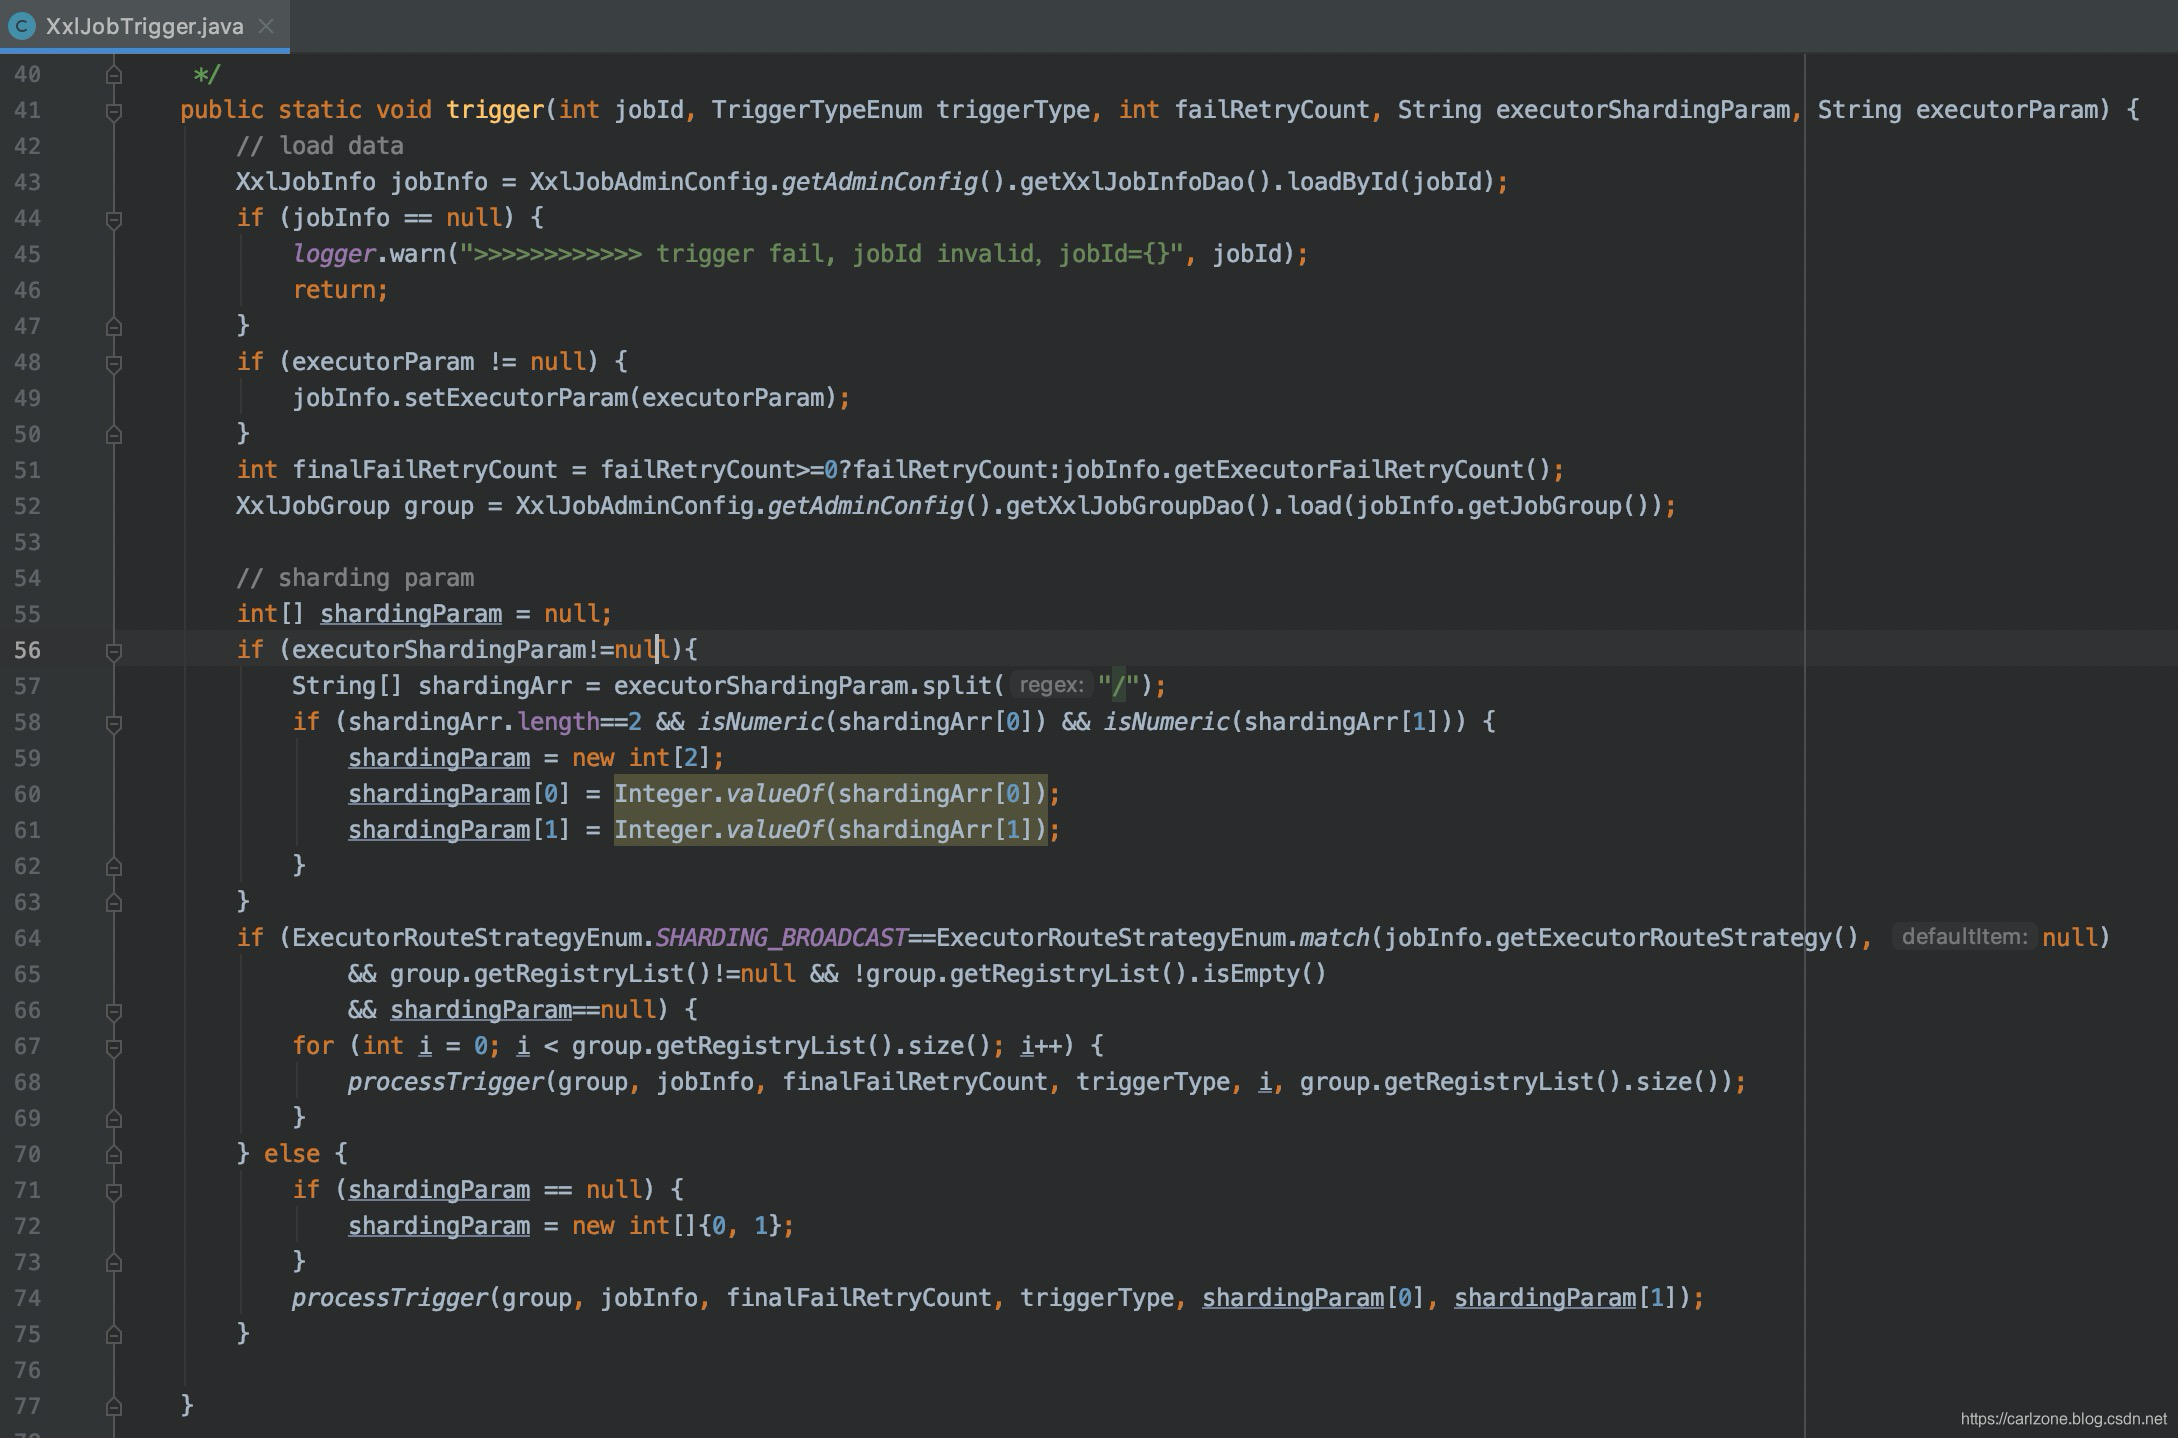Click highlighted Integer.valueOf on line 61
This screenshot has height=1438, width=2178.
830,830
